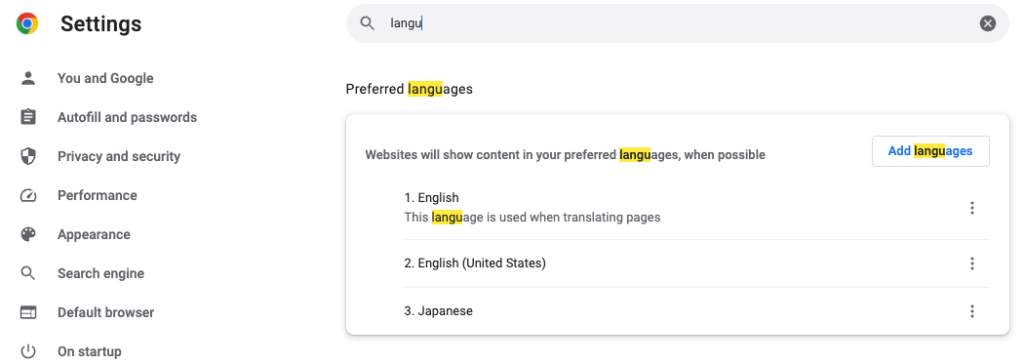
Task: Click inside the settings search field
Action: 677,24
